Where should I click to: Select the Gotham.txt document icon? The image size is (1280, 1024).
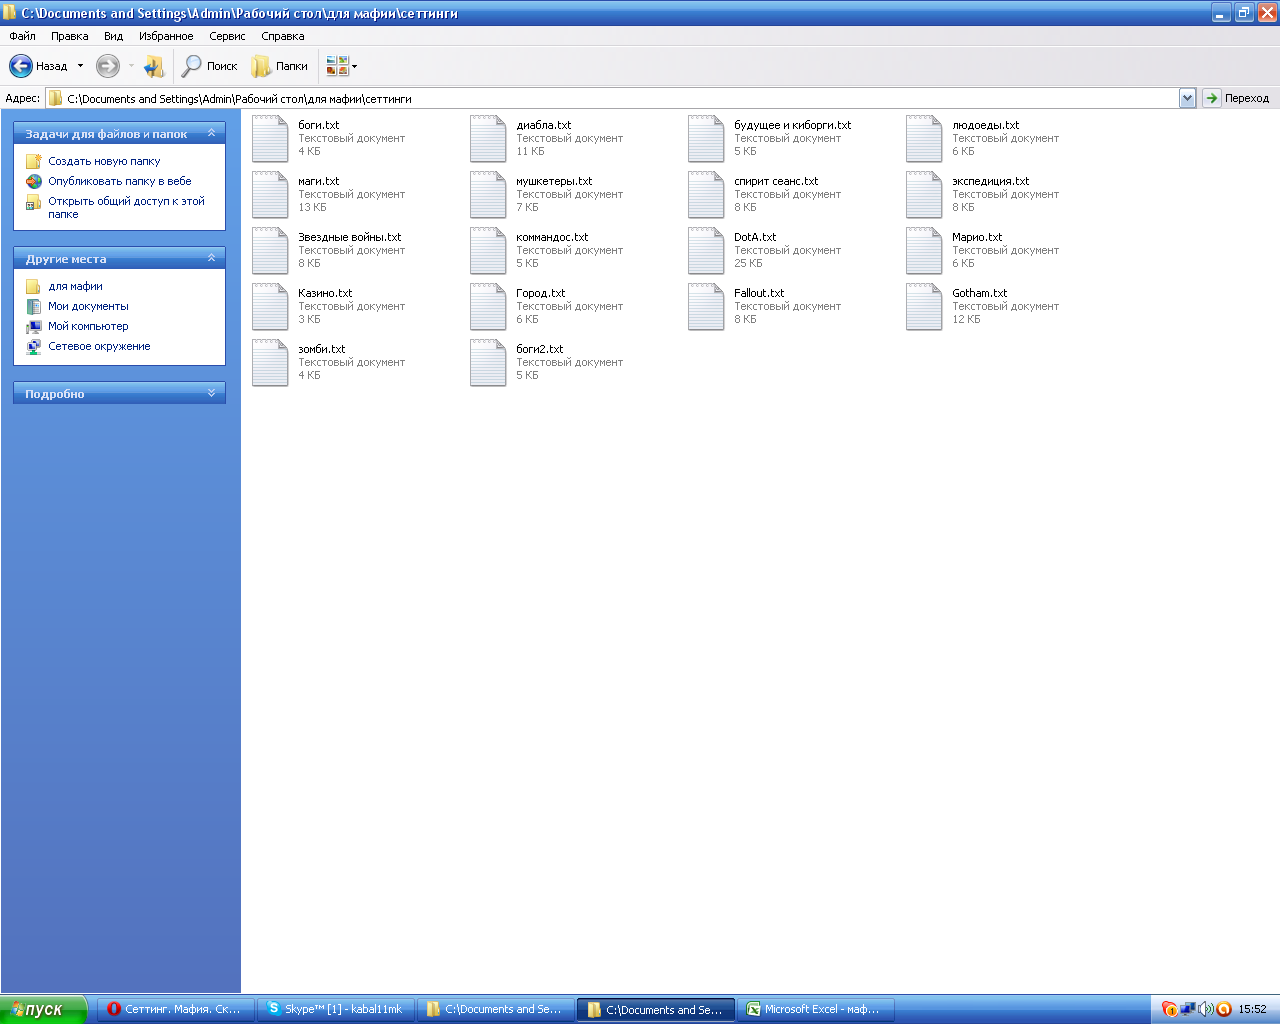924,306
